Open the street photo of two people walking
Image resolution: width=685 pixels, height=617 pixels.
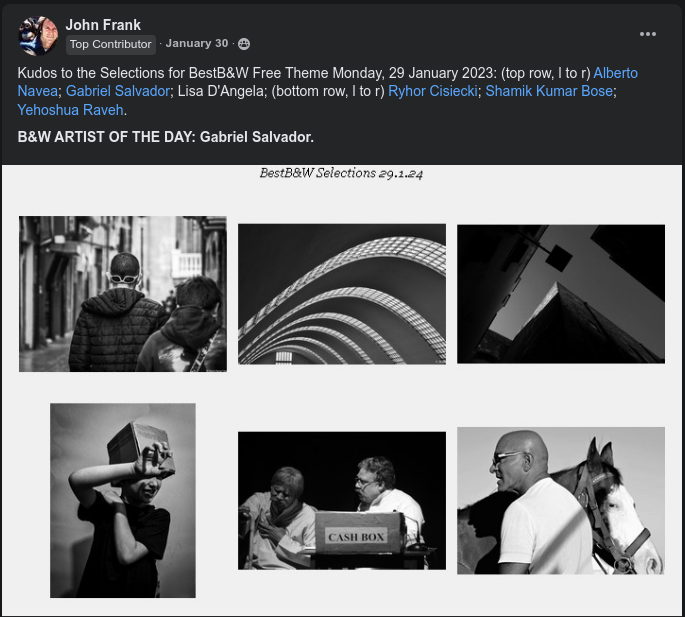(x=123, y=293)
